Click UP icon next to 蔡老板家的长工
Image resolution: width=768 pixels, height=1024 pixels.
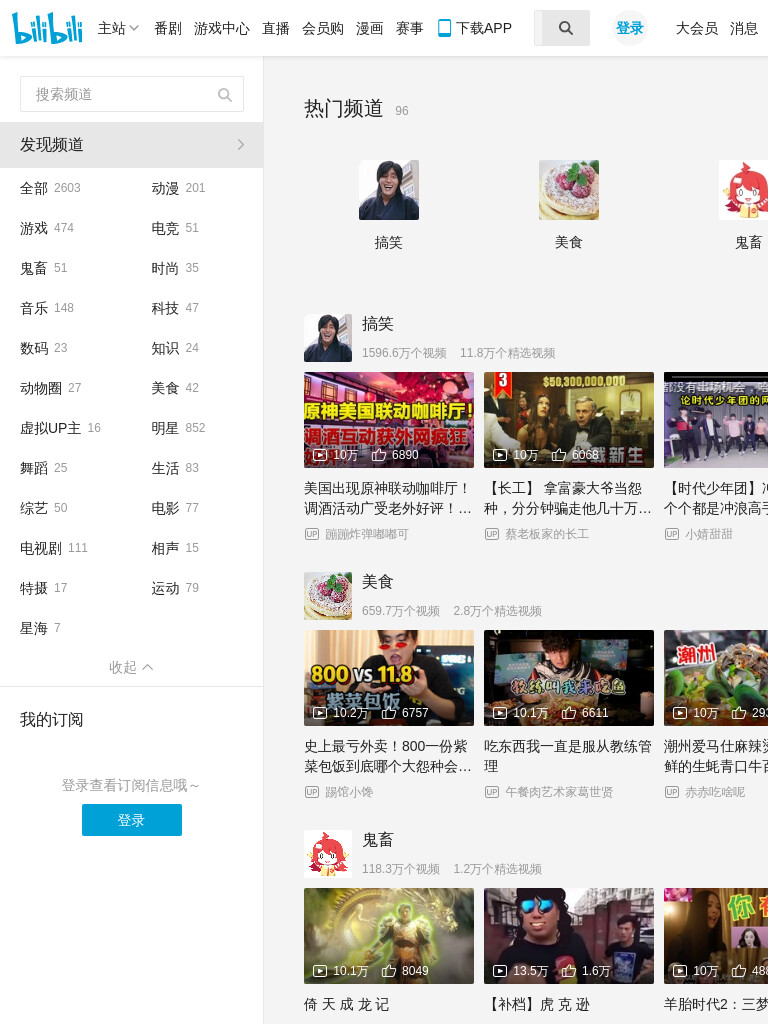click(492, 534)
